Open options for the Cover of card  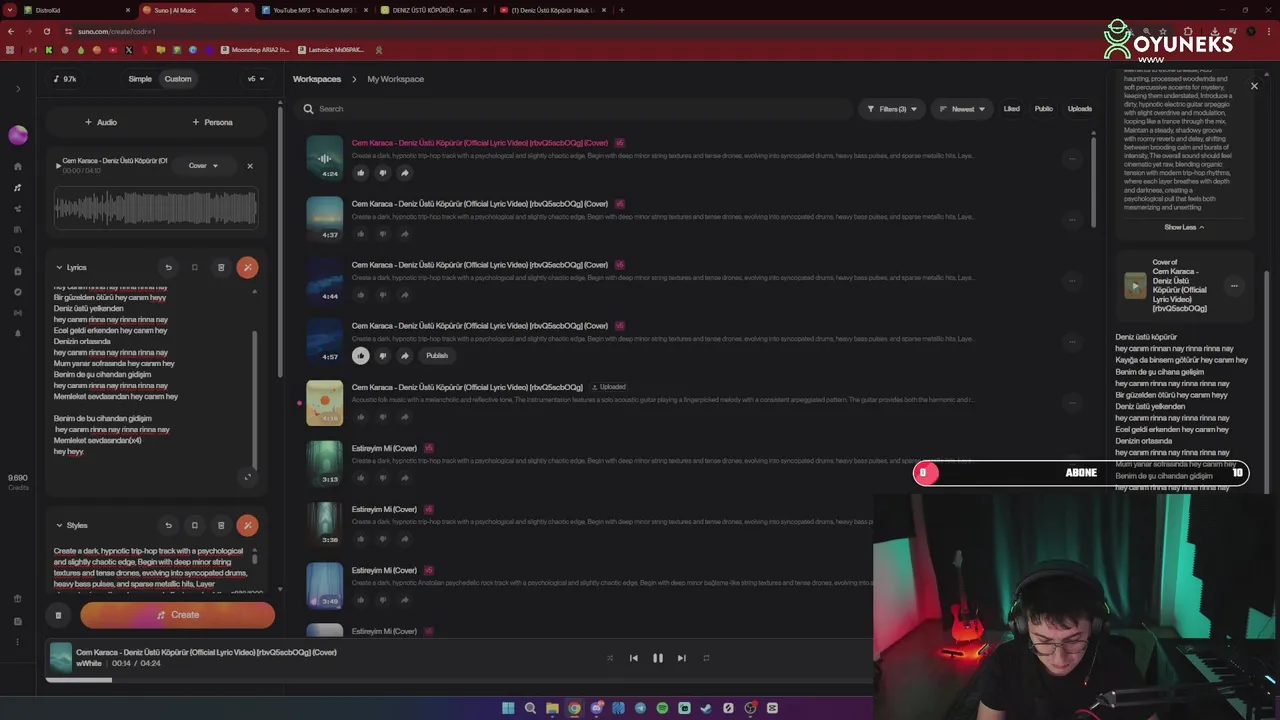click(x=1234, y=286)
